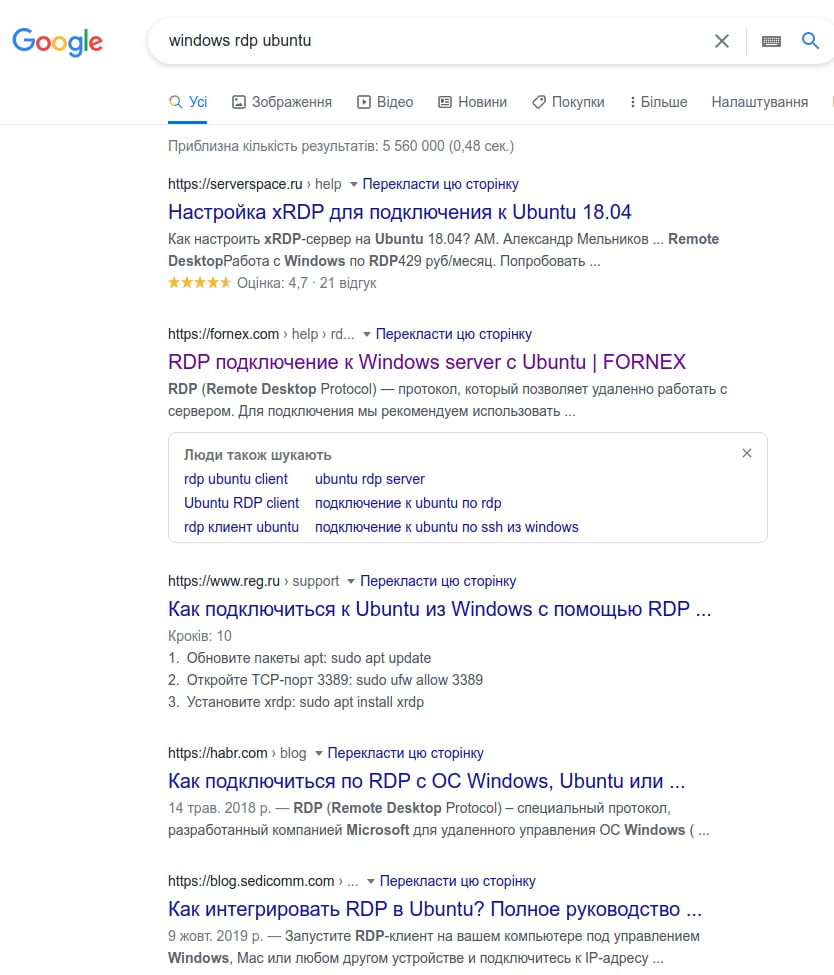
Task: Click the date '14 трав. 2018 р.' snippet
Action: pyautogui.click(x=220, y=808)
